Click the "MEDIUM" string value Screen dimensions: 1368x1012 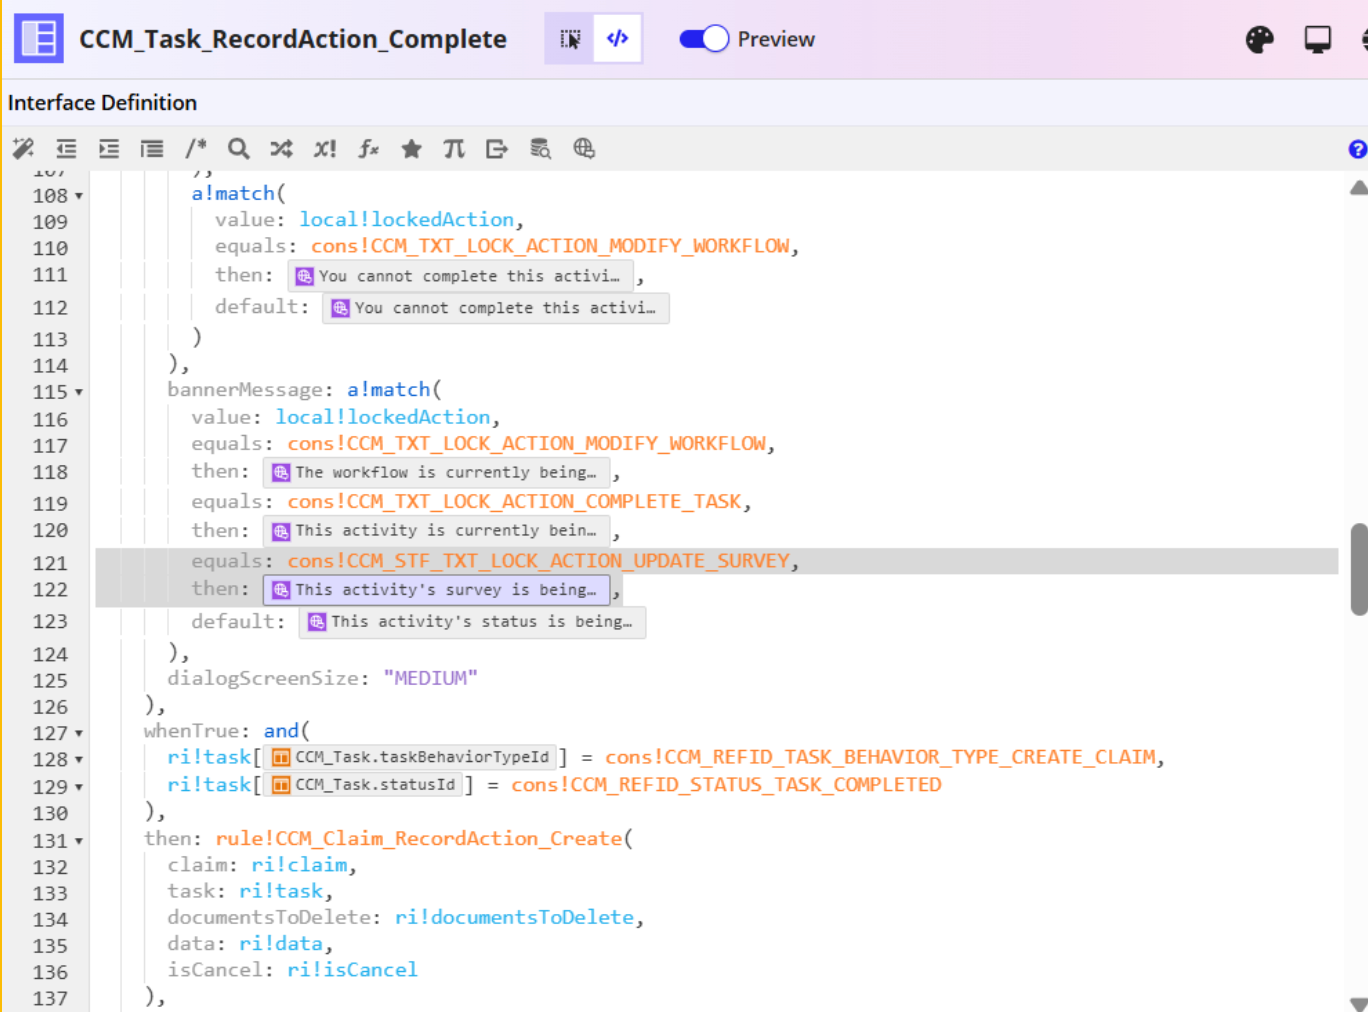(x=430, y=678)
